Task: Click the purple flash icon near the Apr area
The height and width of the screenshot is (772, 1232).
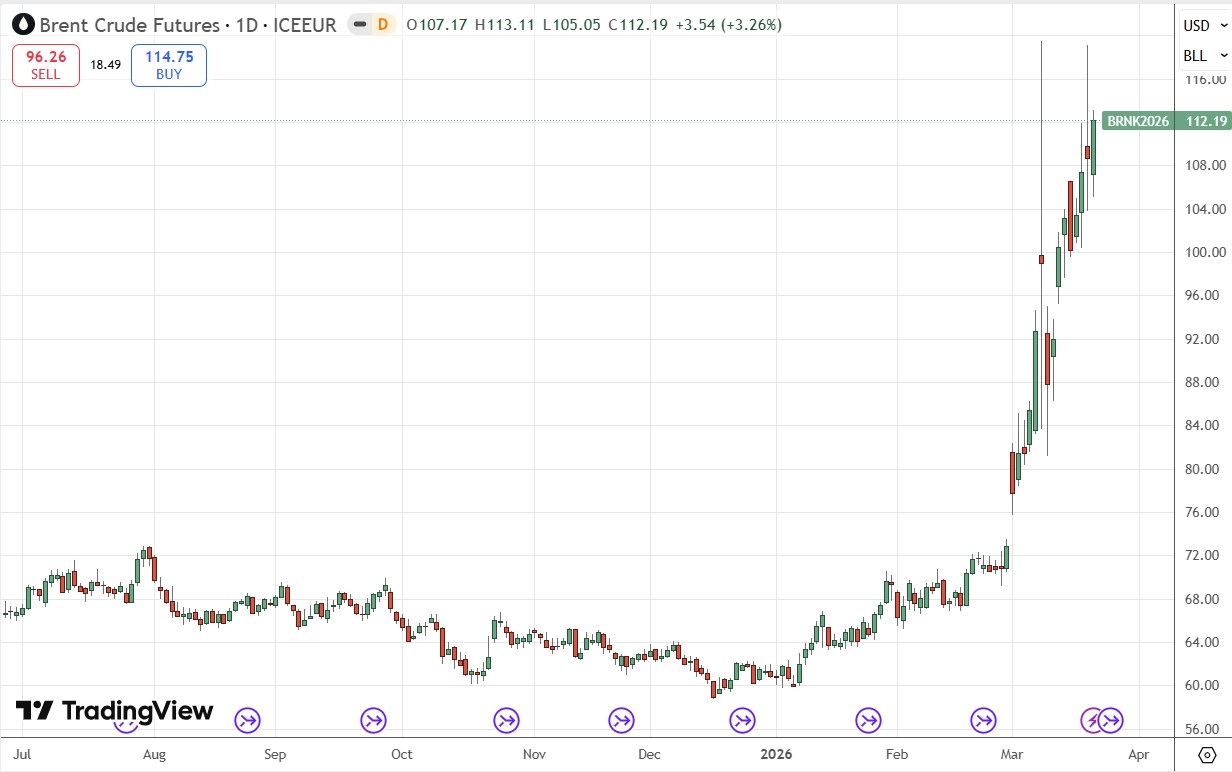Action: [1091, 719]
